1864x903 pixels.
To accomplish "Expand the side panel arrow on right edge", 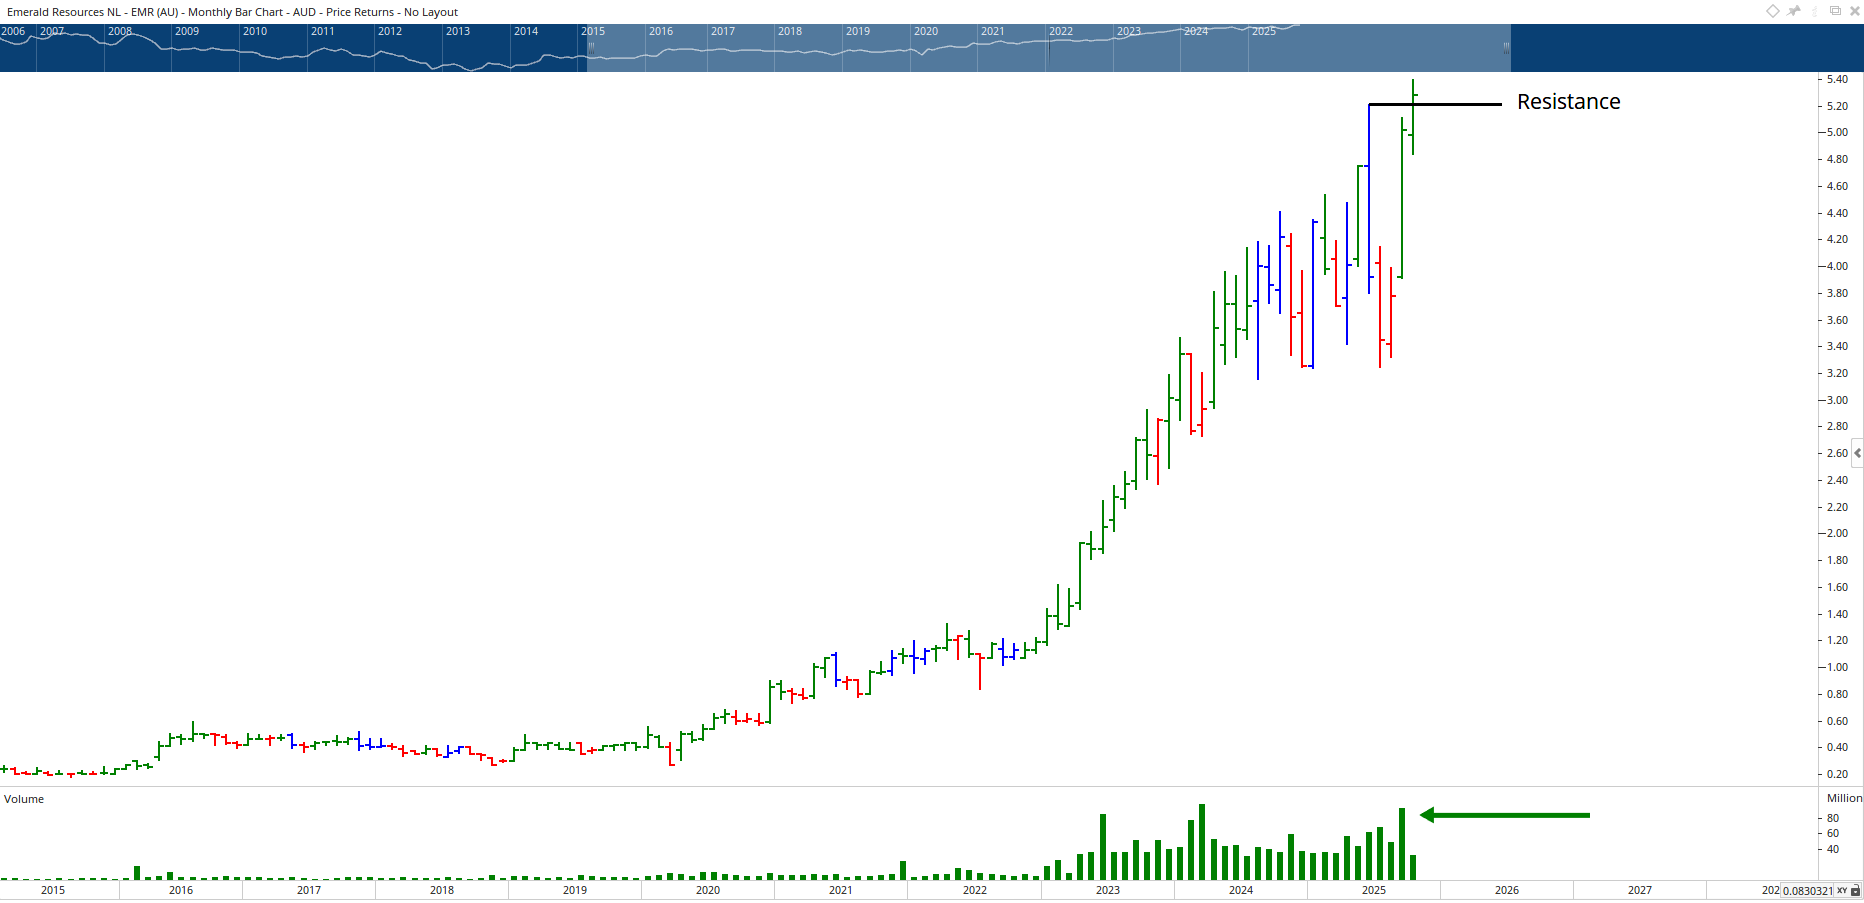I will (x=1857, y=453).
